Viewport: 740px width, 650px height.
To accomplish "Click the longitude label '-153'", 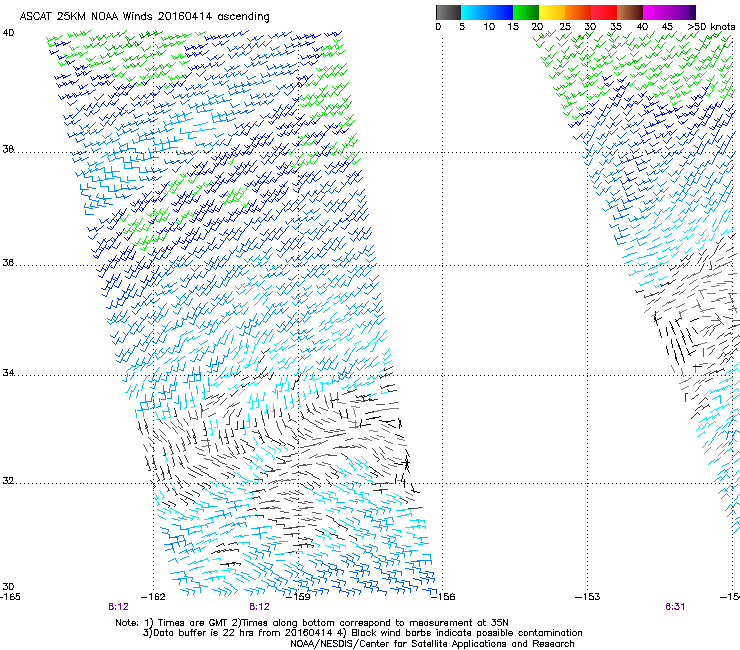I will 588,597.
